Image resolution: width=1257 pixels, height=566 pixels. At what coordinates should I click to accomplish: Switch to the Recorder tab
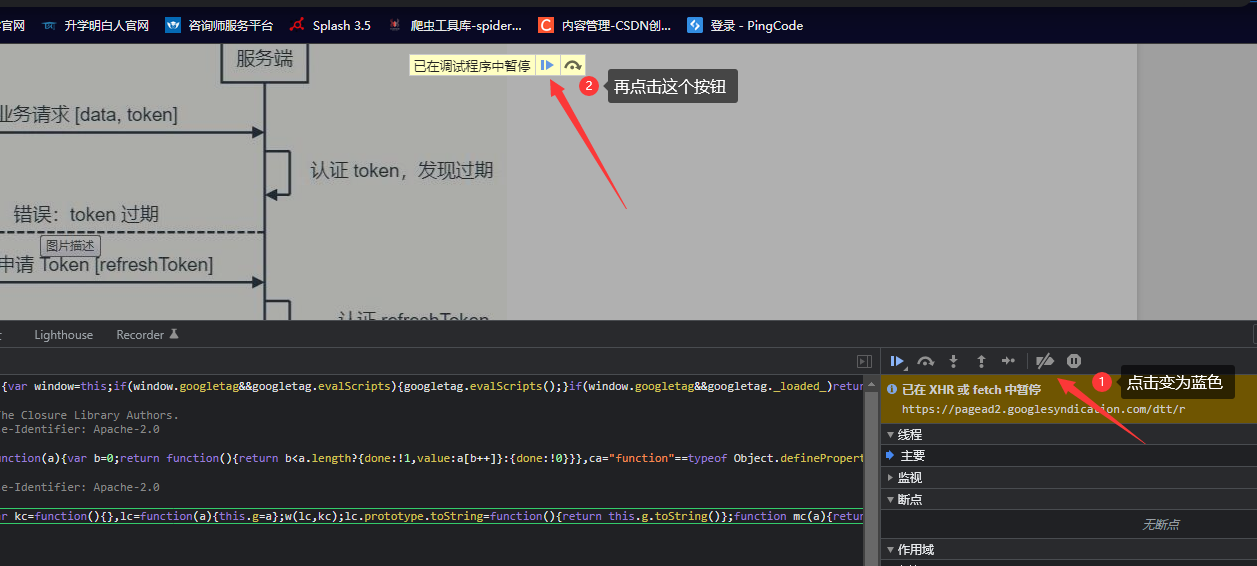tap(147, 335)
